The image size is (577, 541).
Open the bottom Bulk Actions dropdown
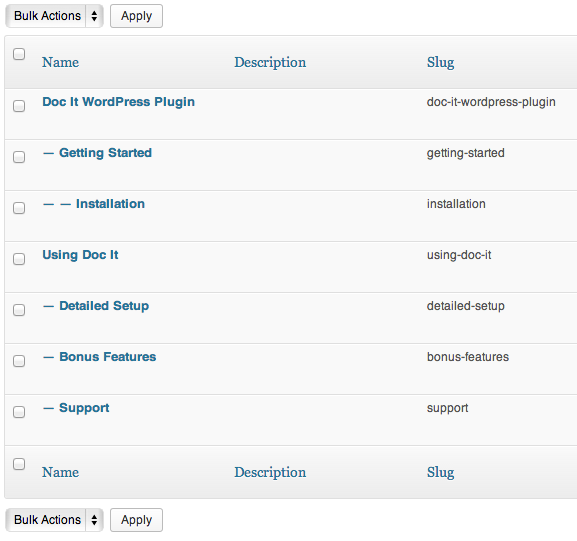pyautogui.click(x=54, y=520)
